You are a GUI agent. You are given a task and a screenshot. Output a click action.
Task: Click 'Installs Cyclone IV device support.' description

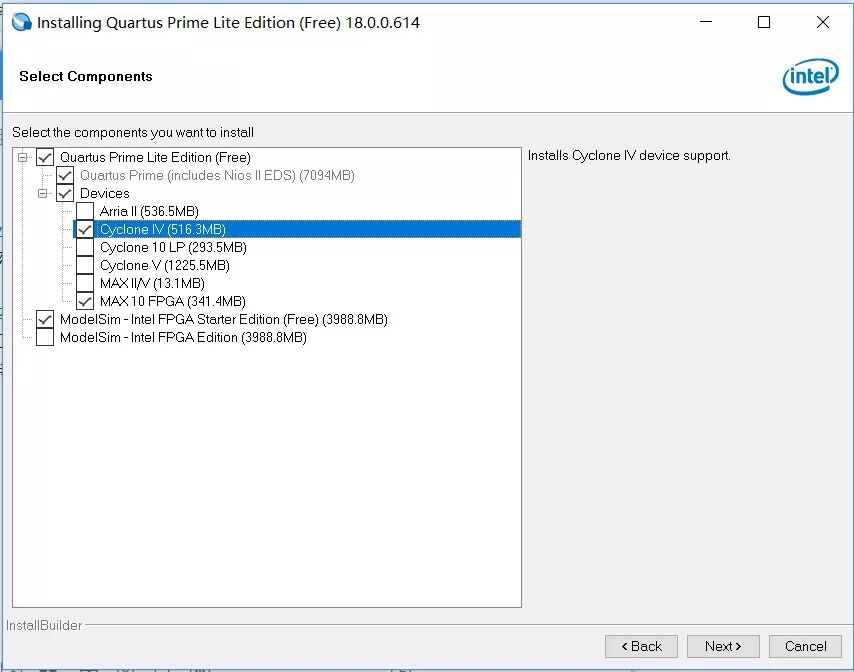pyautogui.click(x=629, y=156)
